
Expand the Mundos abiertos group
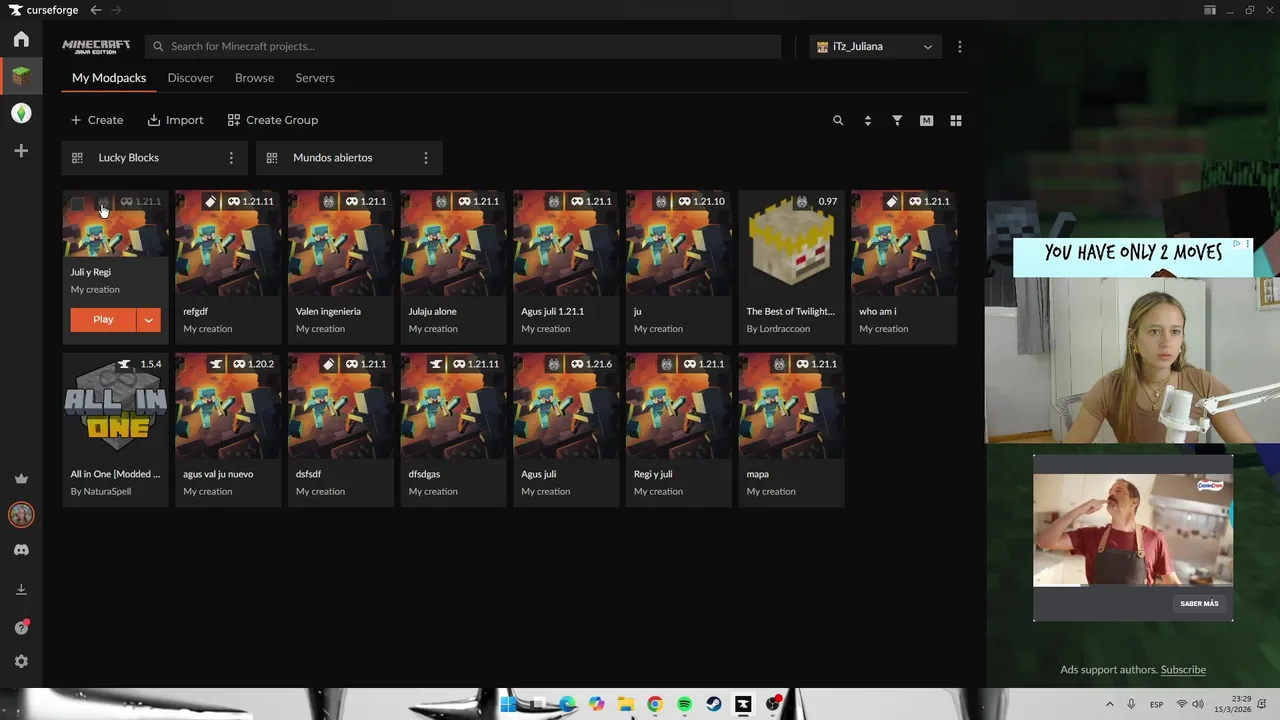coord(349,158)
